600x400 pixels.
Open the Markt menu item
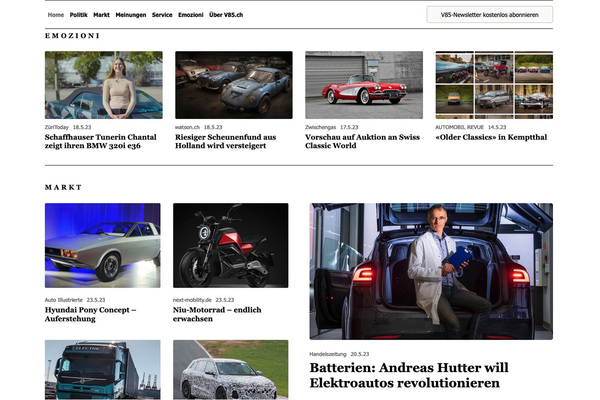[101, 15]
